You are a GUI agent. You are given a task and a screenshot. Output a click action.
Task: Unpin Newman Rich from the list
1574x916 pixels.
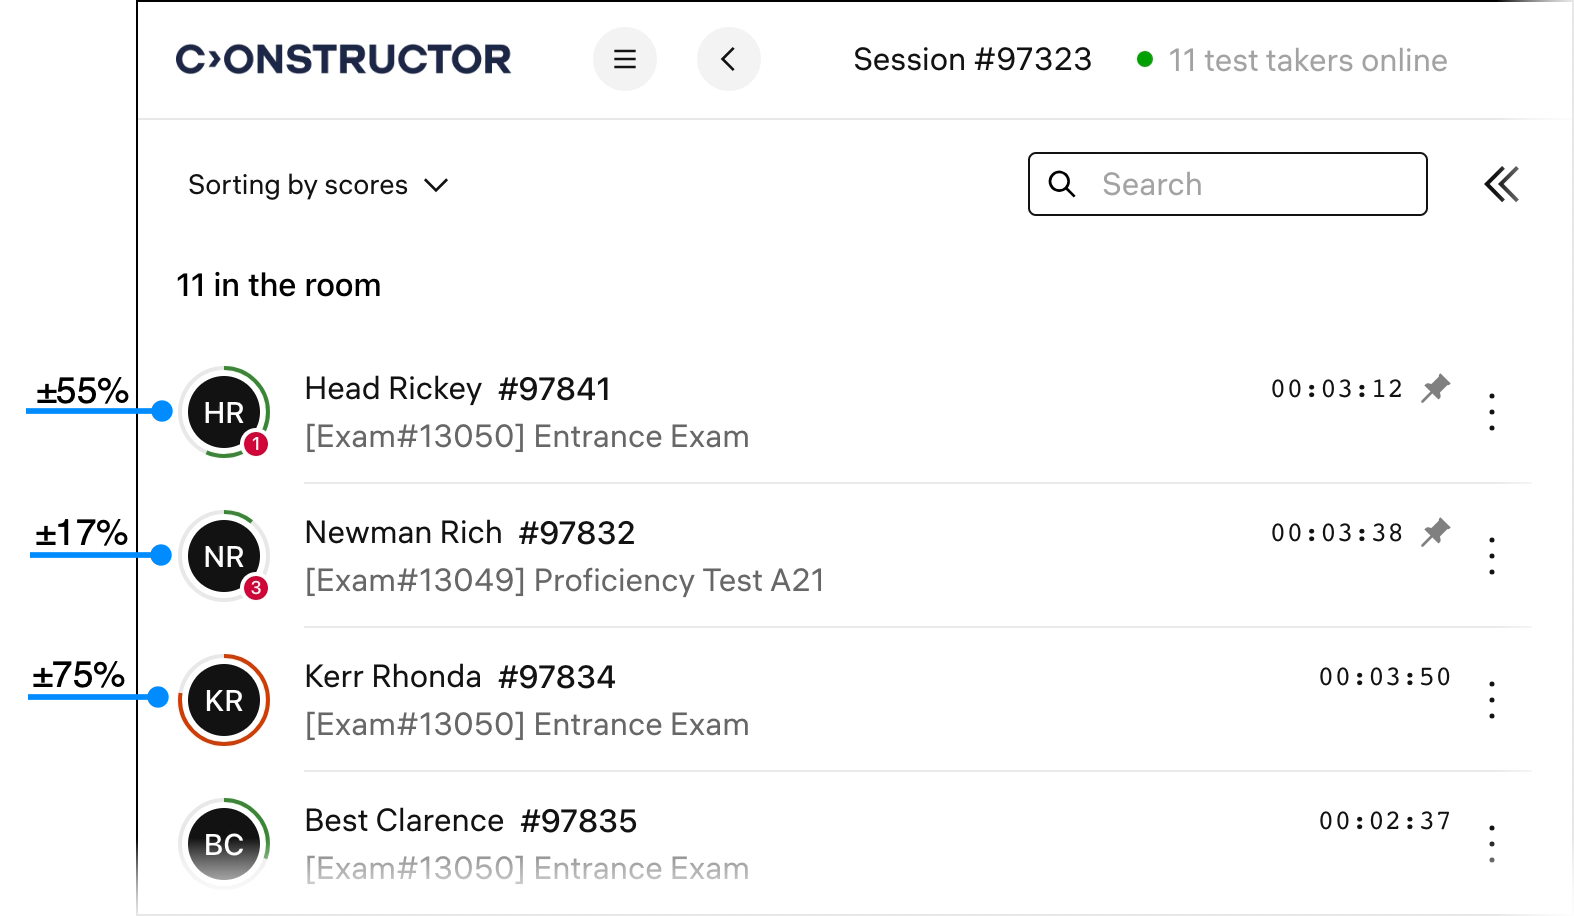1436,532
